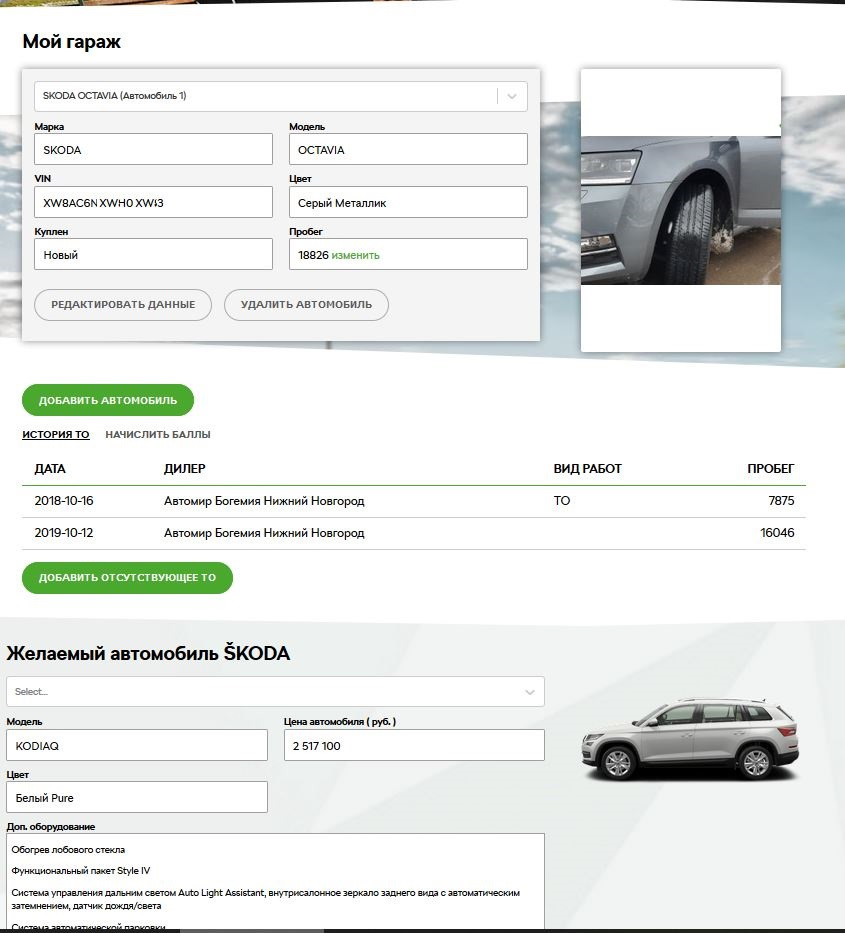Click the dealer name in the 2018-10-16 row
This screenshot has height=933, width=845.
point(264,501)
